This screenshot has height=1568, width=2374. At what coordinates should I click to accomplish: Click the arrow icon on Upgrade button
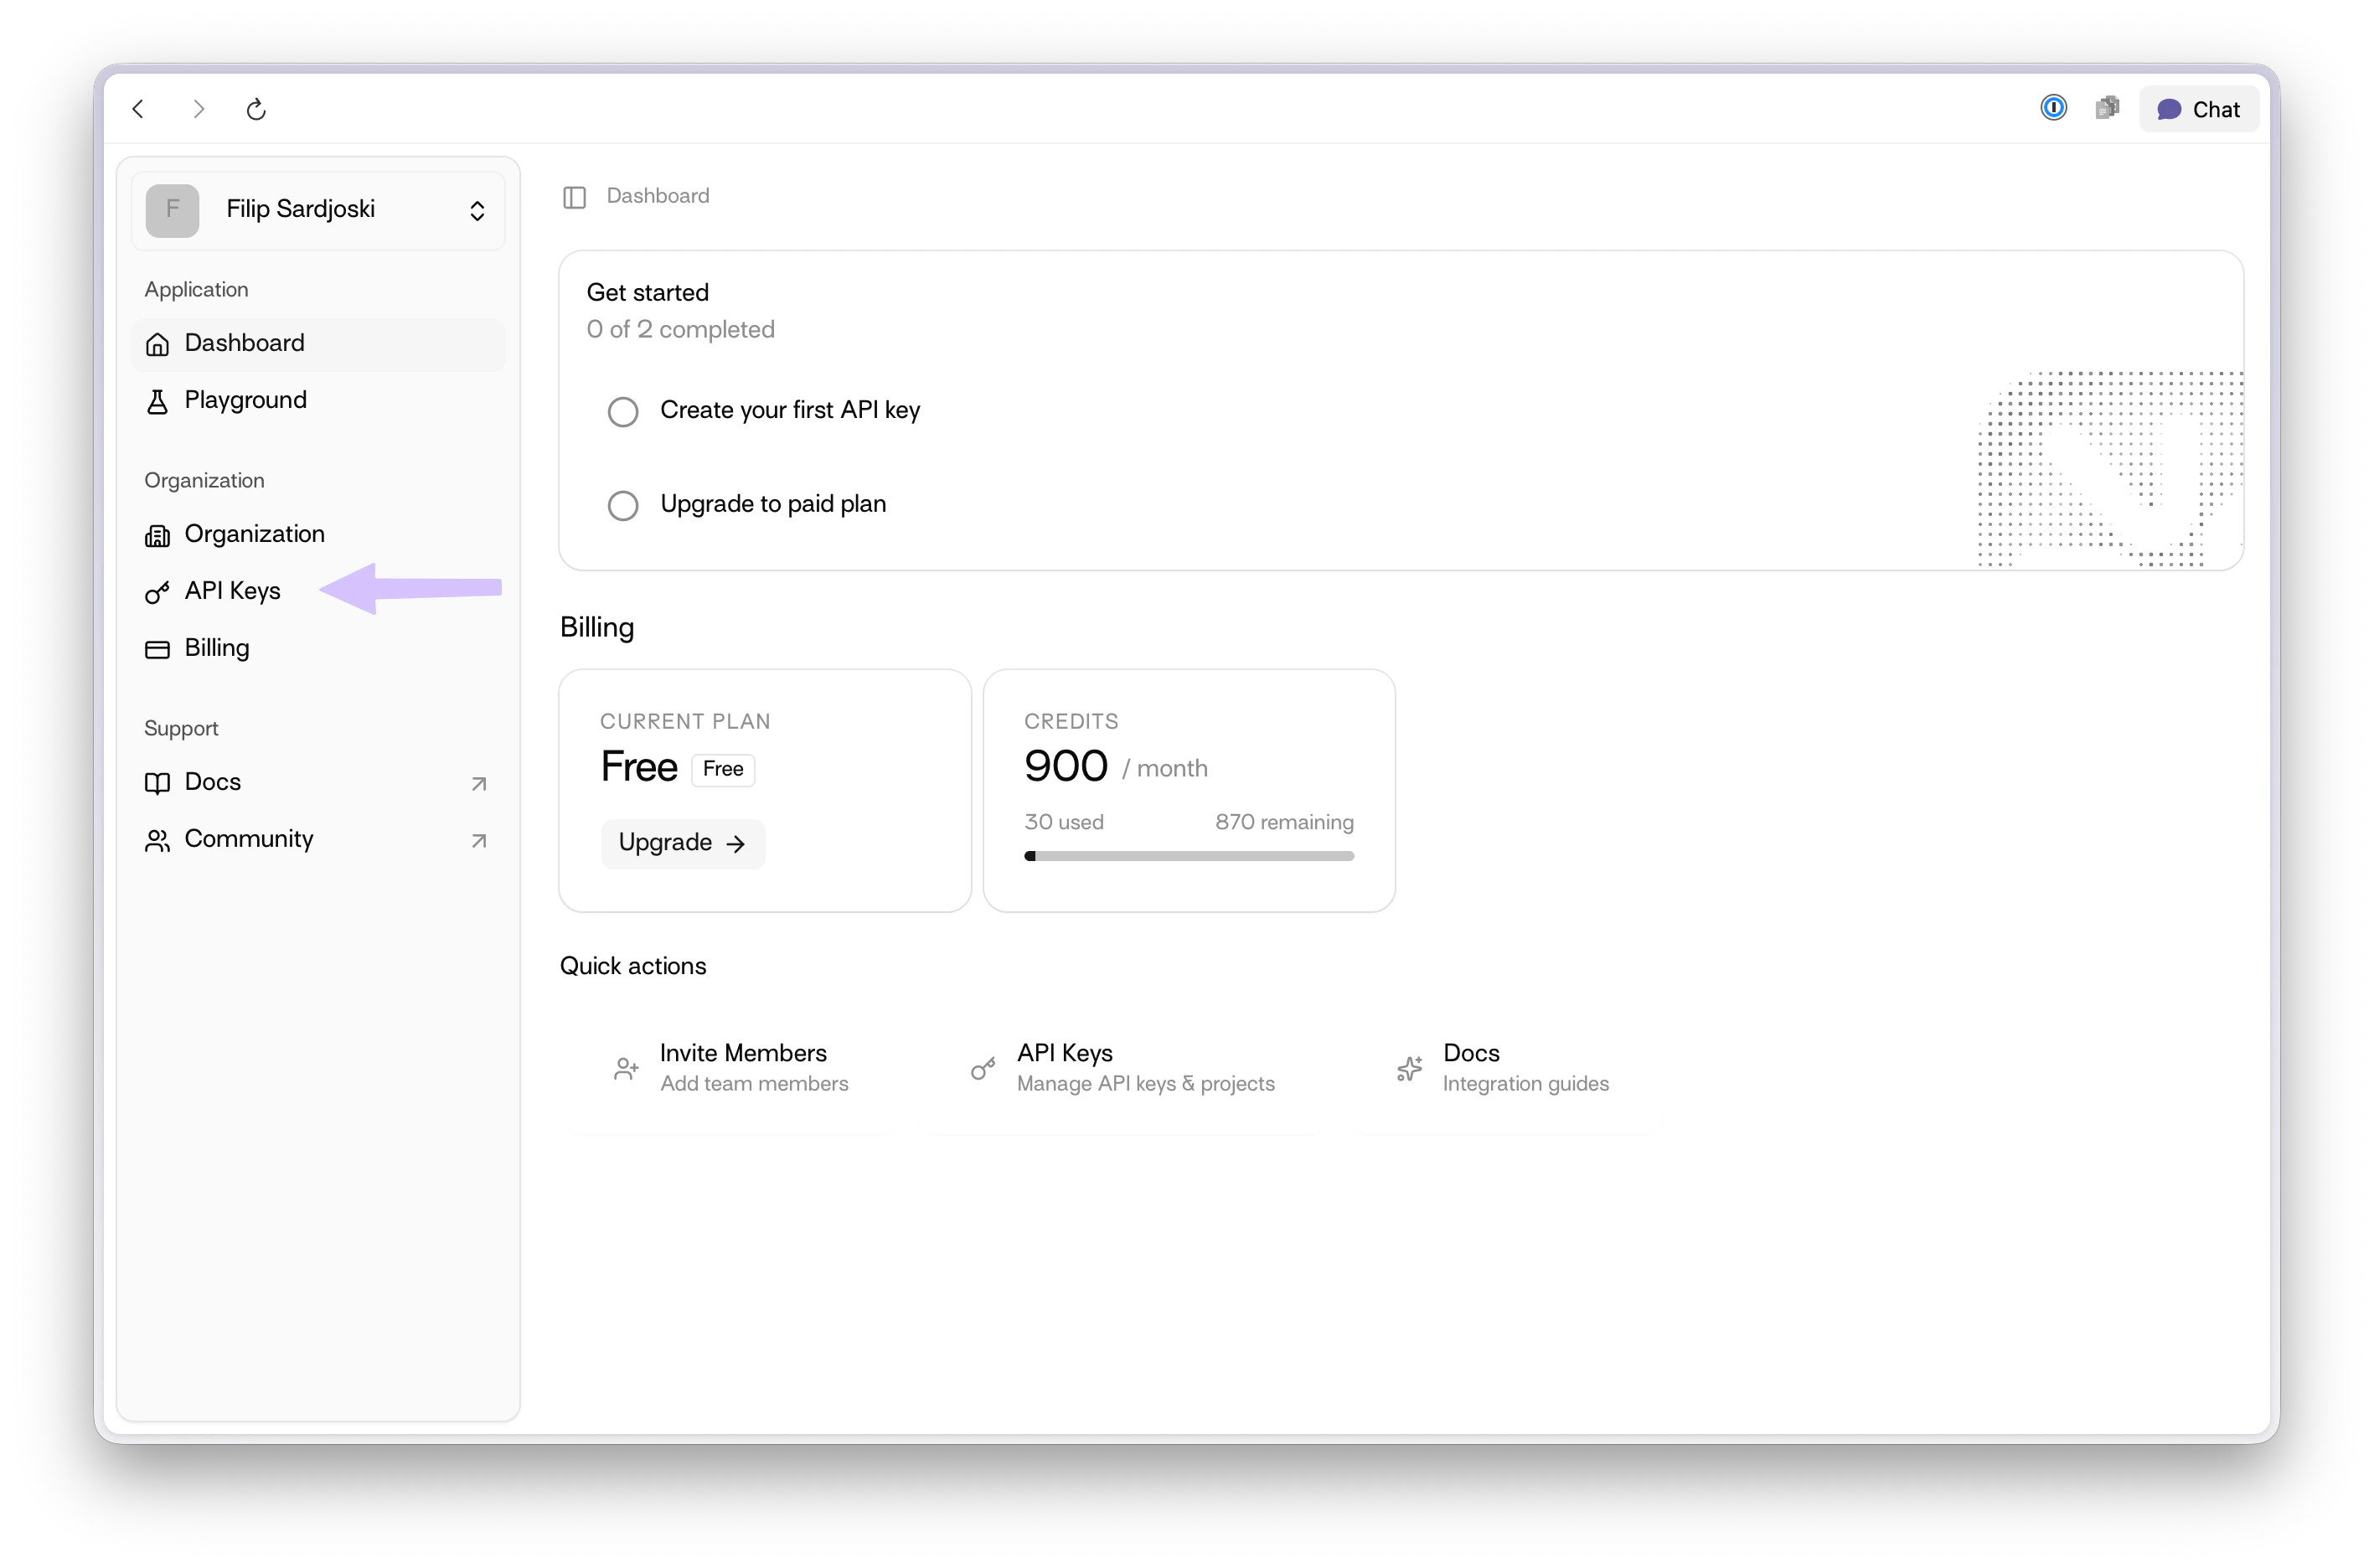[735, 844]
